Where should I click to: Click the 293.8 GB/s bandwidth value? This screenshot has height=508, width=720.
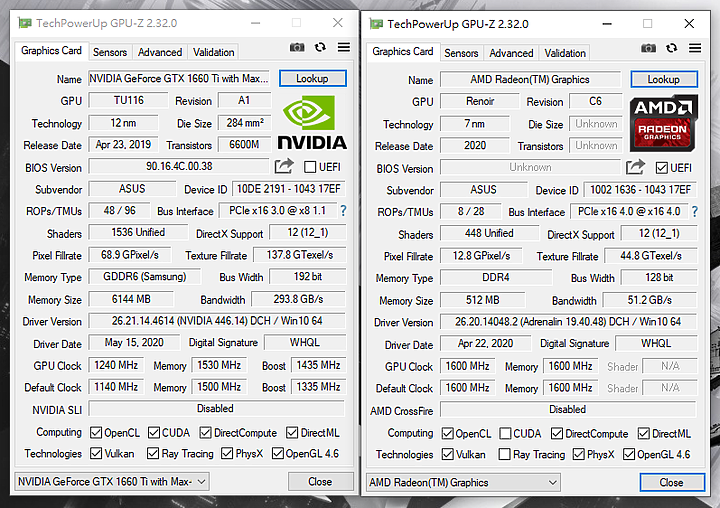pyautogui.click(x=298, y=299)
